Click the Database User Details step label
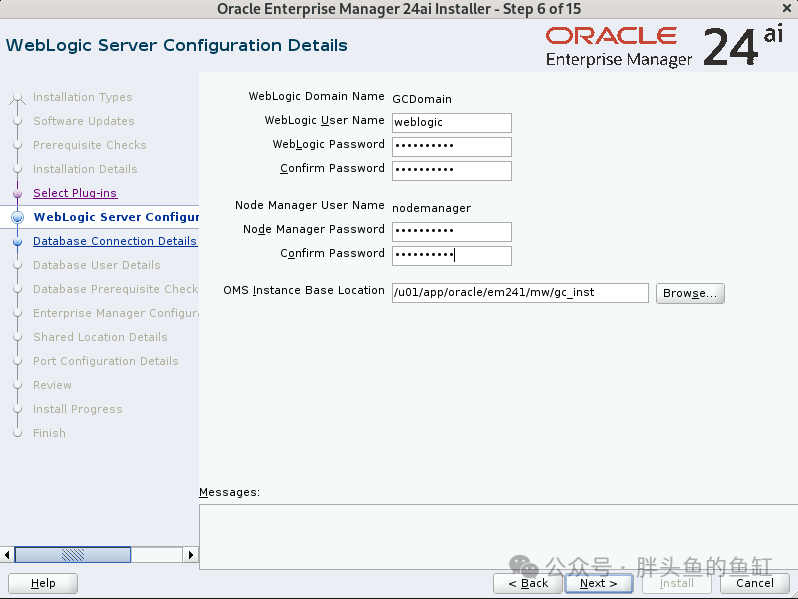The width and height of the screenshot is (798, 599). click(97, 265)
